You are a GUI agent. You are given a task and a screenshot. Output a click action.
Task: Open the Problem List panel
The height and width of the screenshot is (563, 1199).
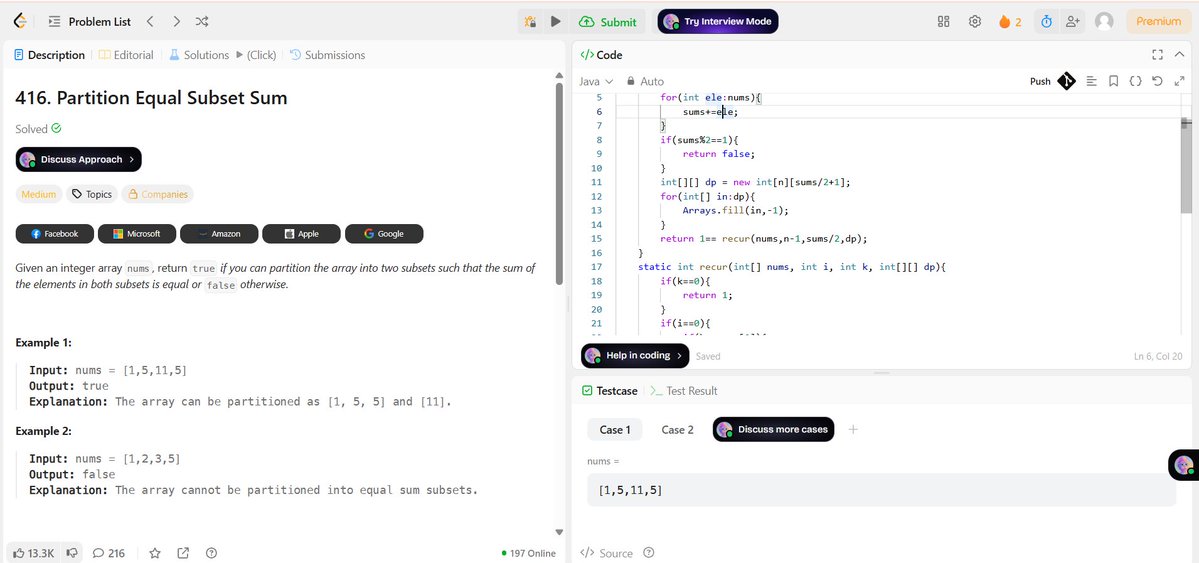(x=89, y=21)
